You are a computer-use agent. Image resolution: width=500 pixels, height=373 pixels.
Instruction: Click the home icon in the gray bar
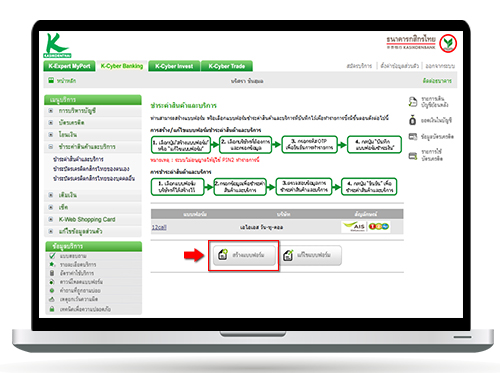(51, 80)
